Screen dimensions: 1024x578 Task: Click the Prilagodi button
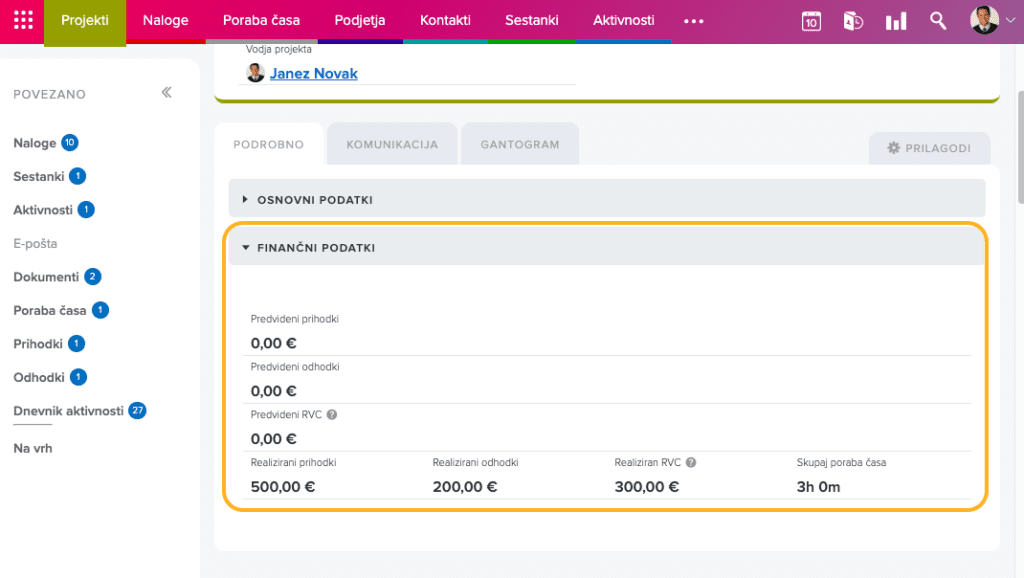click(x=929, y=148)
